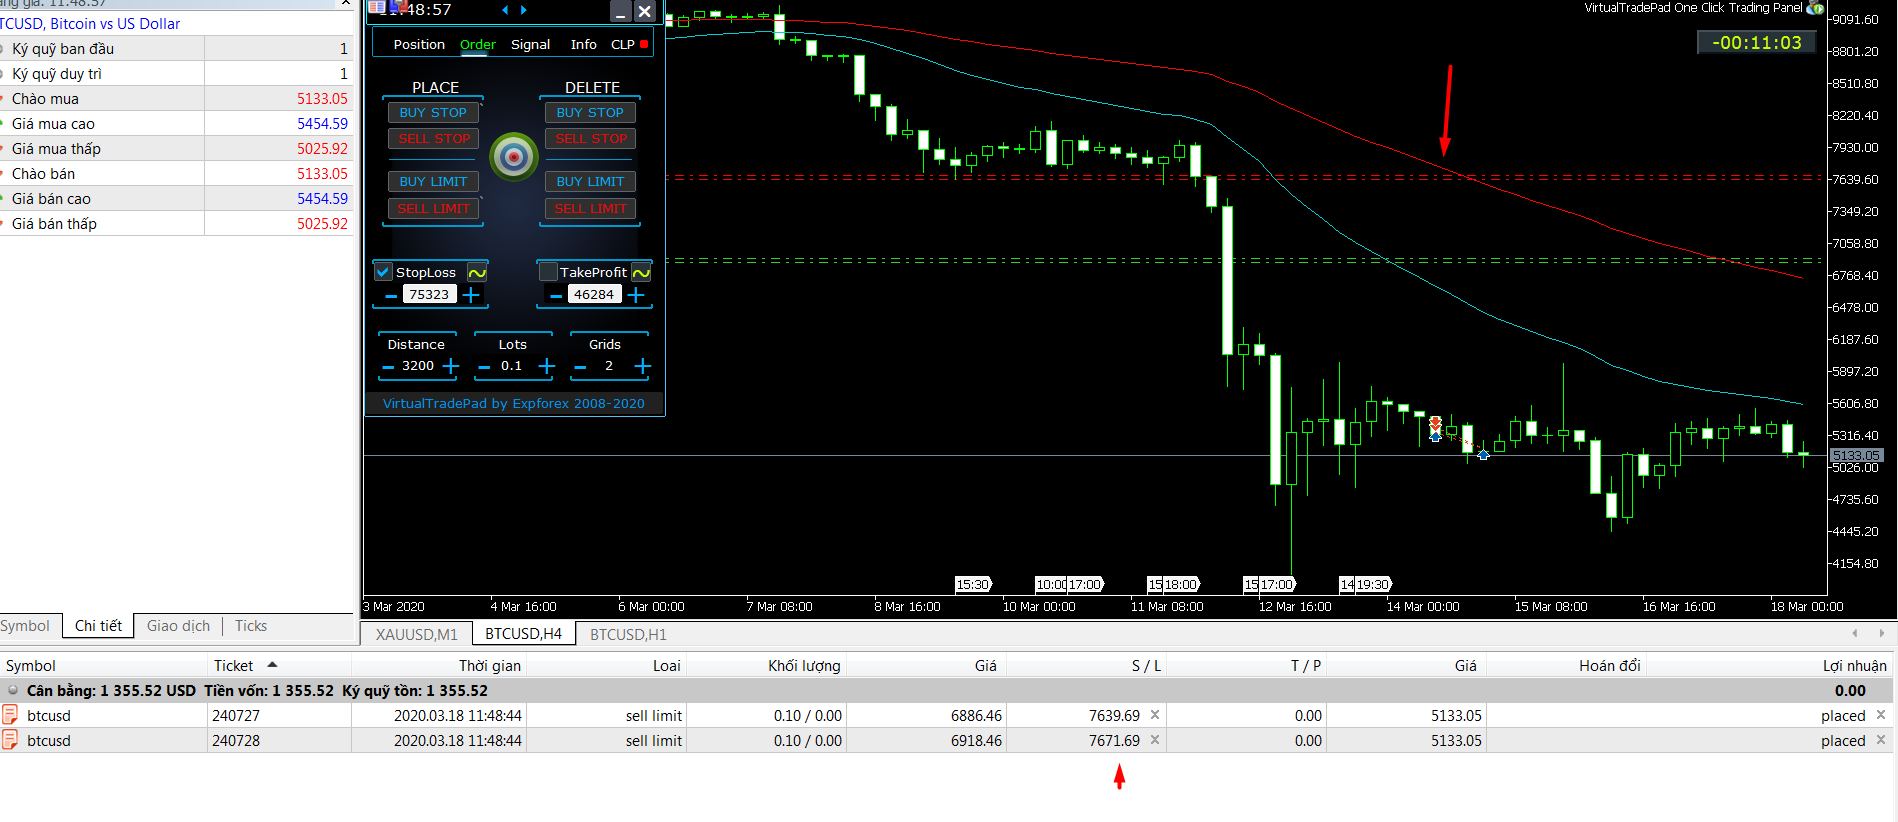
Task: Click the Distance value field 3200
Action: 418,366
